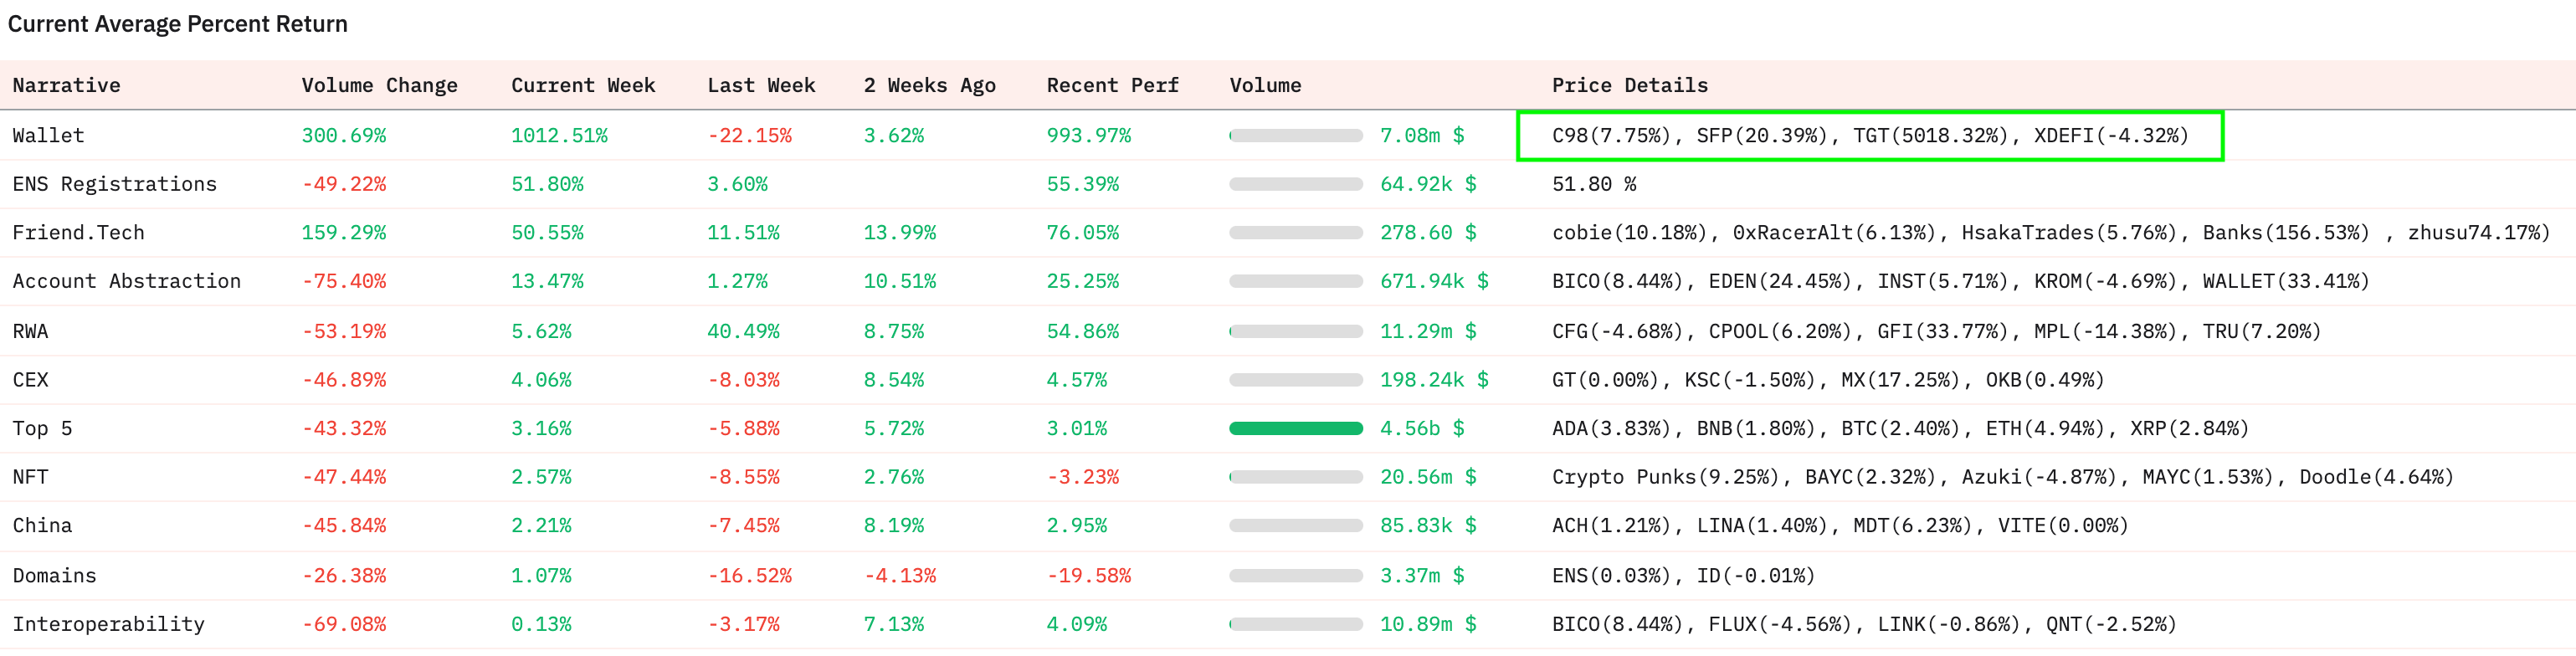Click the -3.23% recent perf value
Screen dimensions: 2576x656
point(1082,477)
